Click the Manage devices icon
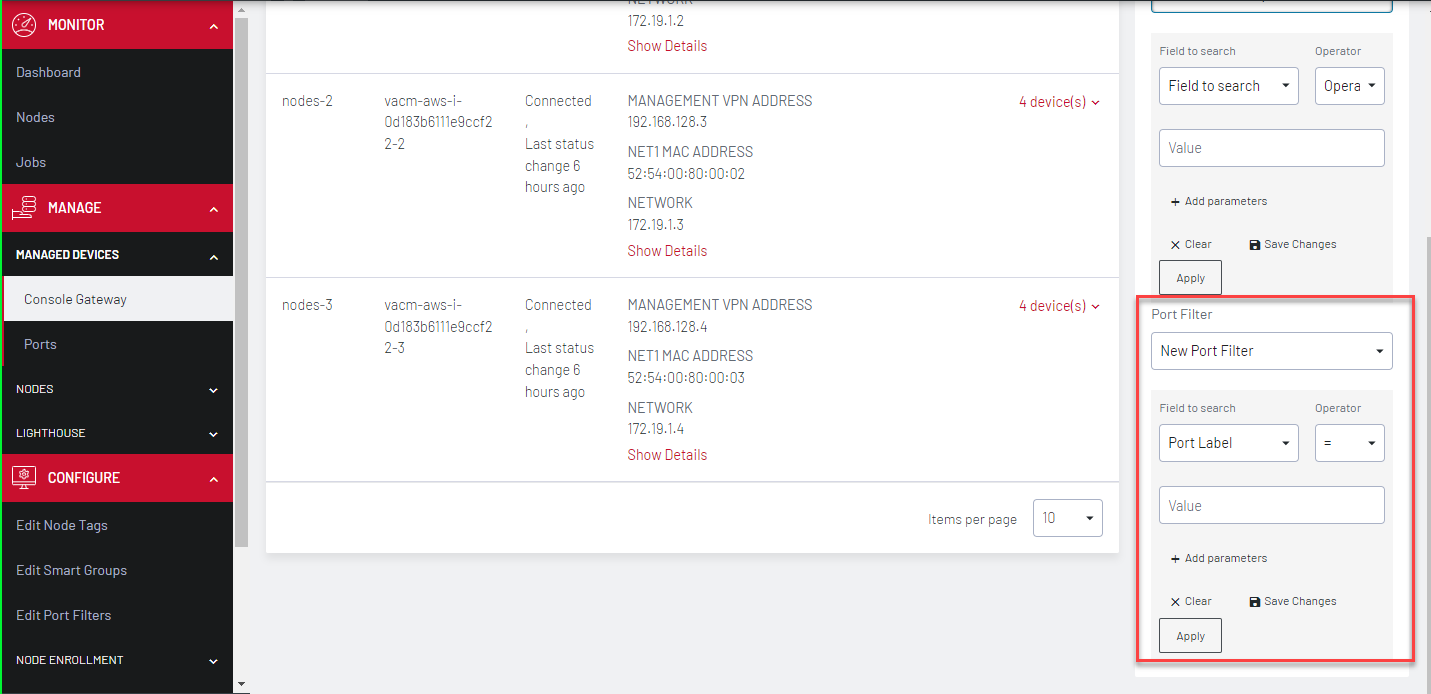 point(24,208)
